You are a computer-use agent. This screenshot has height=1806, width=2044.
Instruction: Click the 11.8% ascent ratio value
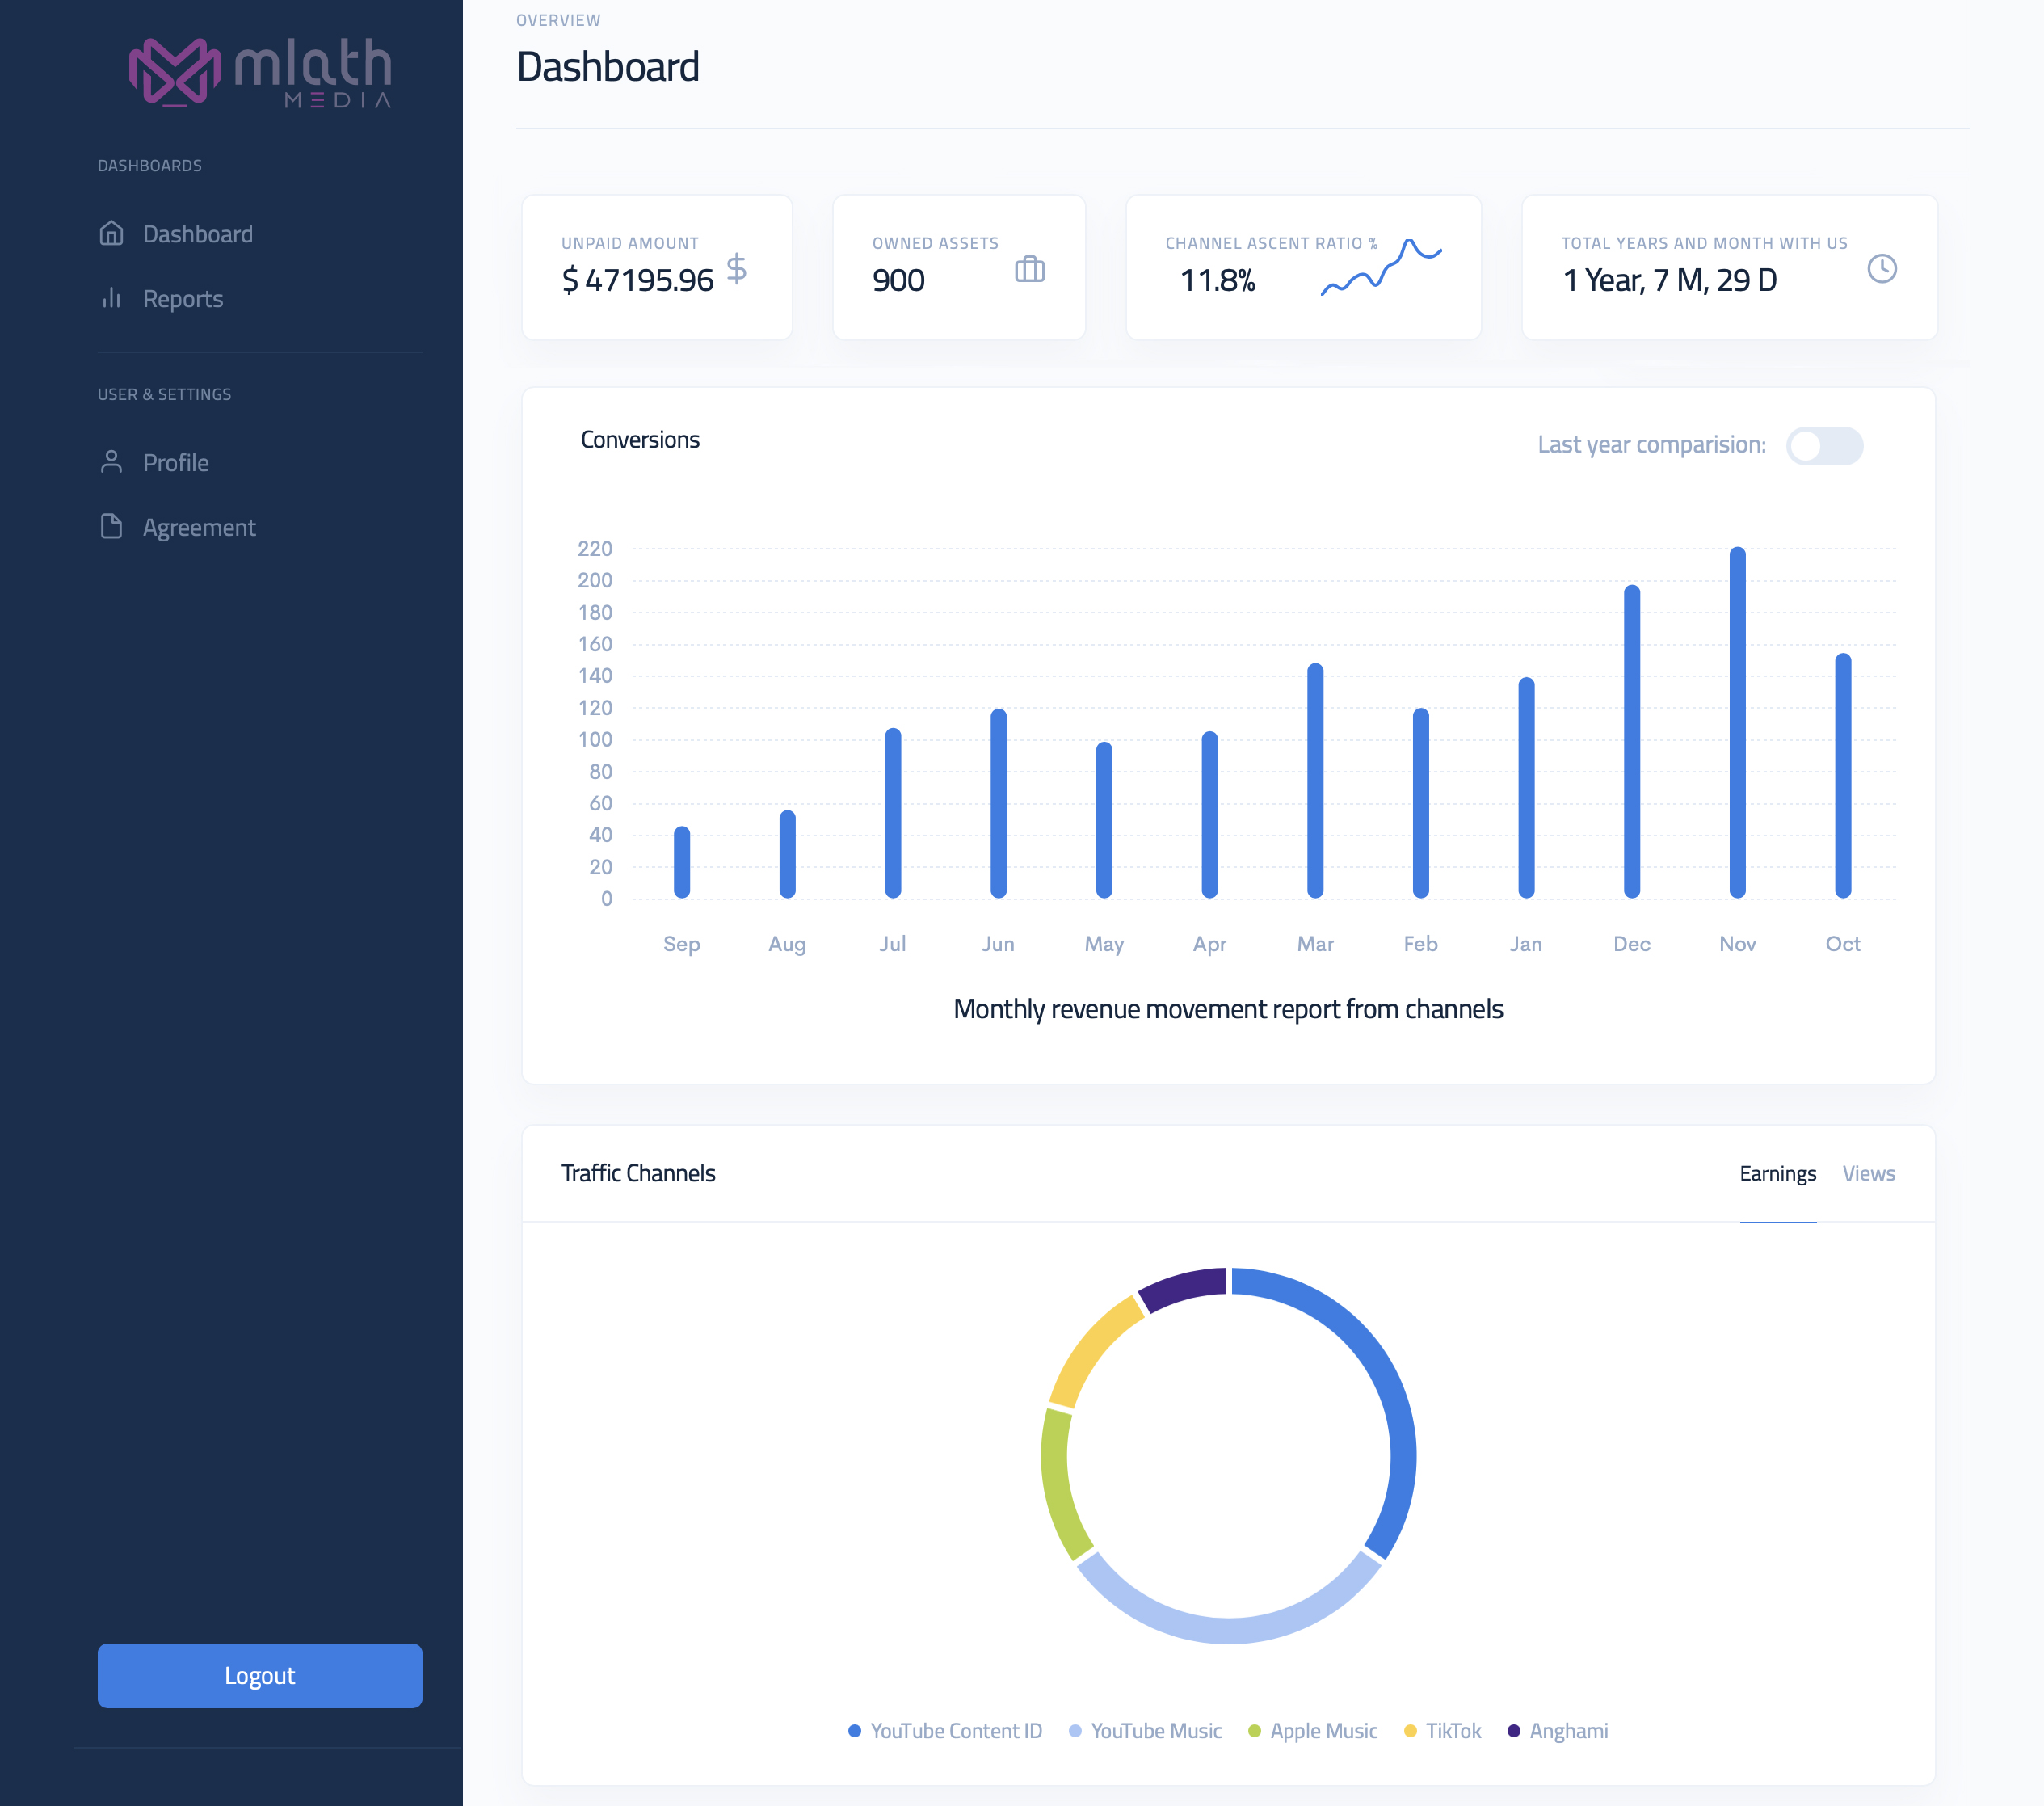(x=1217, y=280)
